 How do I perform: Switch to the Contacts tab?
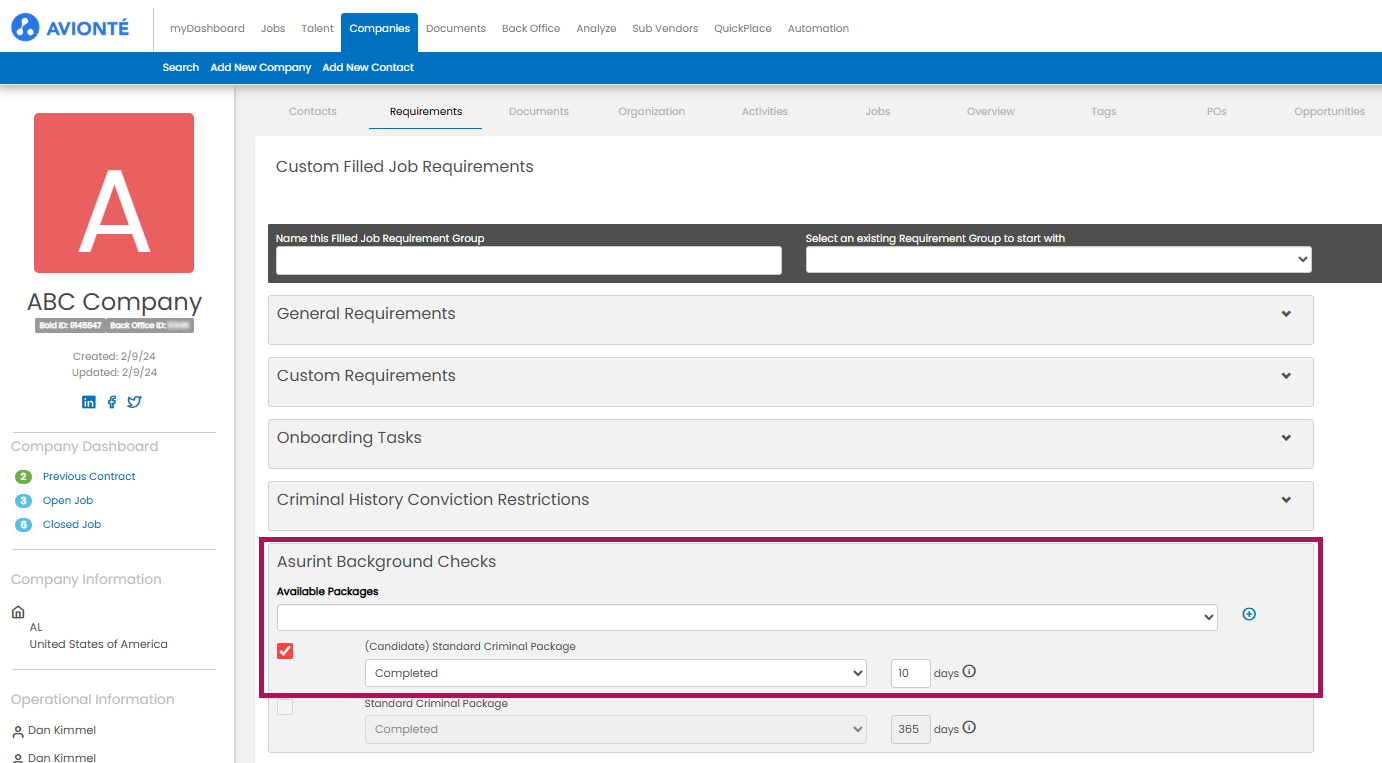point(313,111)
